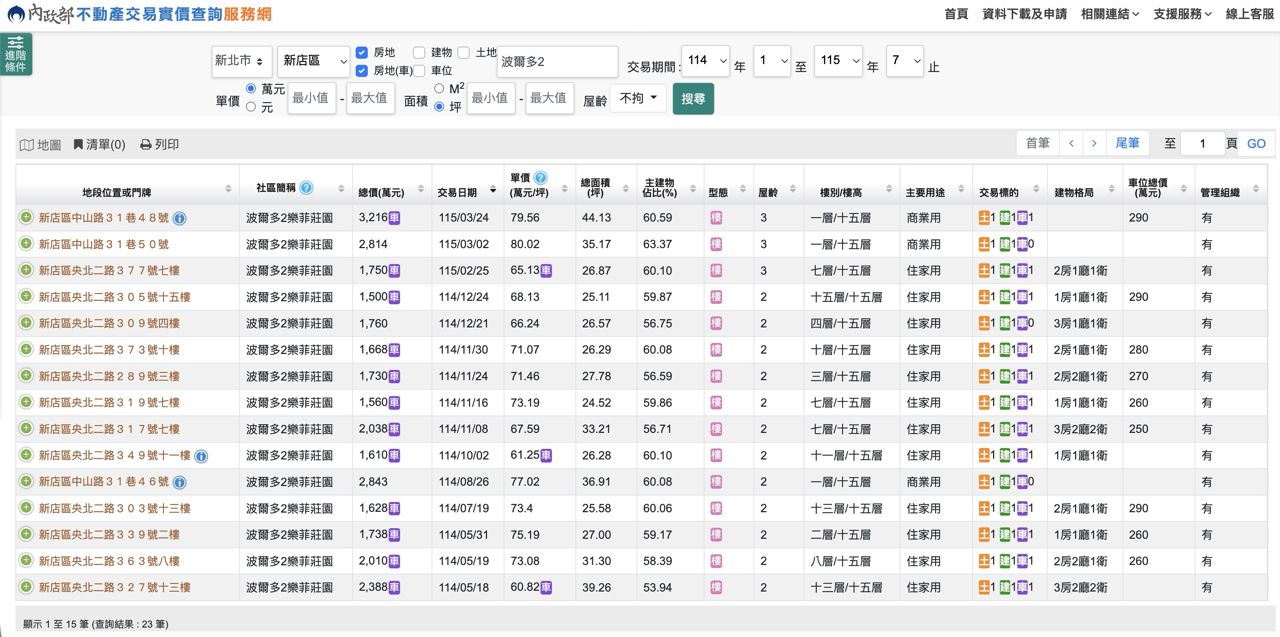Expand row 中山路31巷50號 green plus icon
1280x637 pixels.
pos(26,243)
